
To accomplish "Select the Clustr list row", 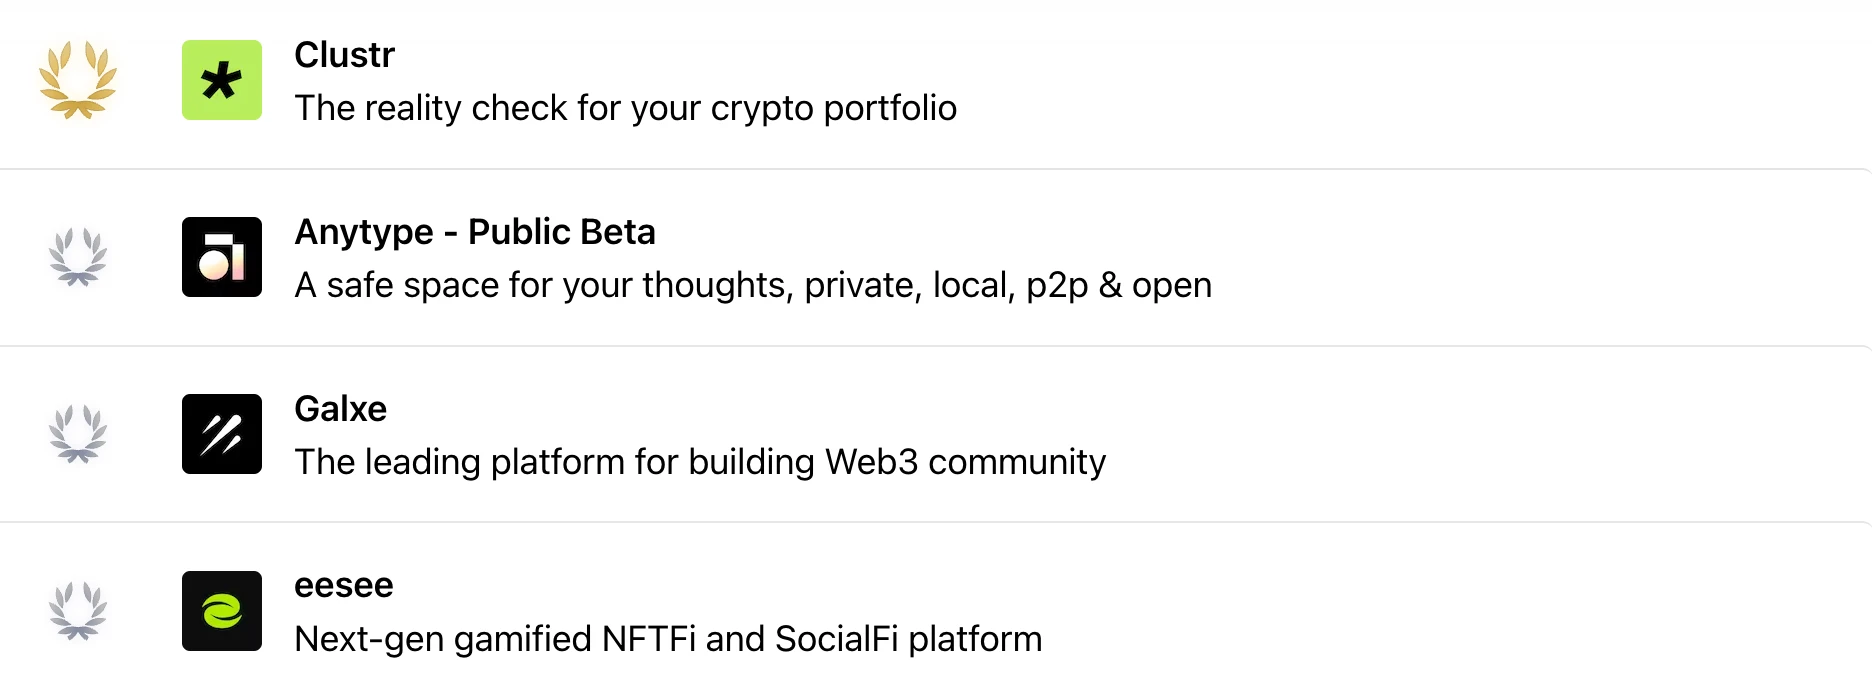I will pyautogui.click(x=936, y=84).
